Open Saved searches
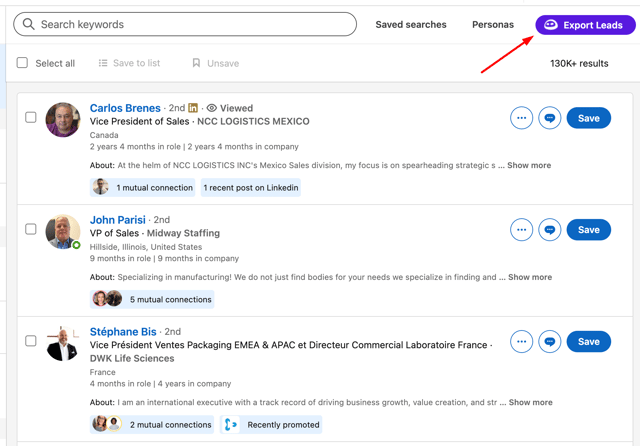Screen dimensions: 640x446 pyautogui.click(x=411, y=24)
